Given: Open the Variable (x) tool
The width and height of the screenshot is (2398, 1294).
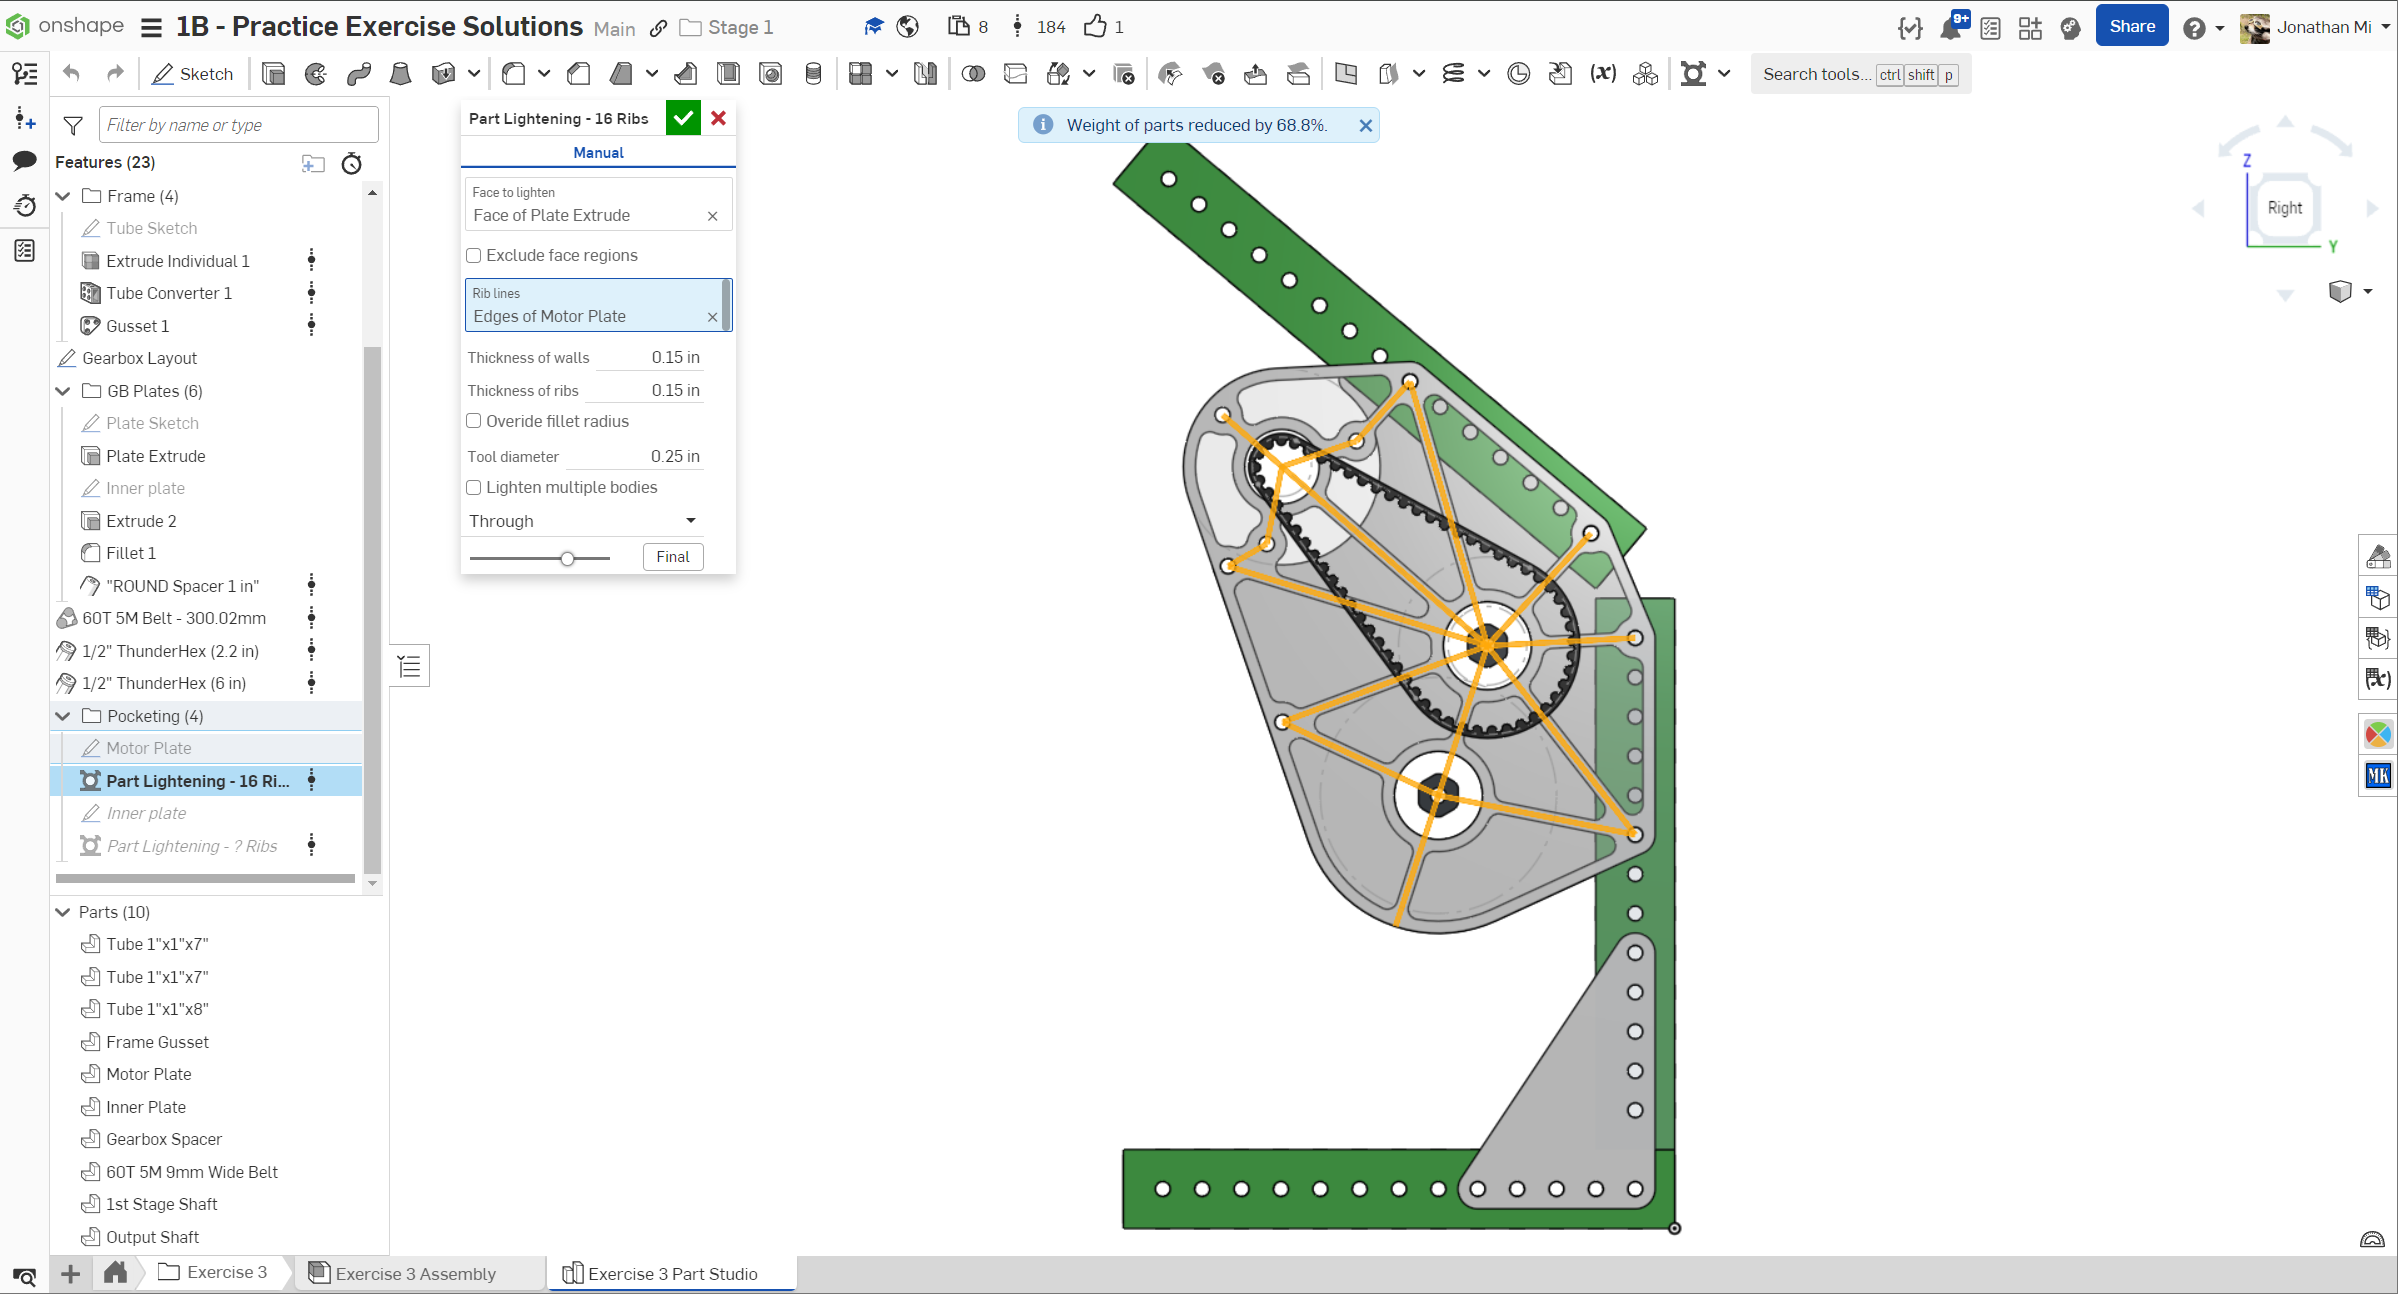Looking at the screenshot, I should click(x=1603, y=74).
